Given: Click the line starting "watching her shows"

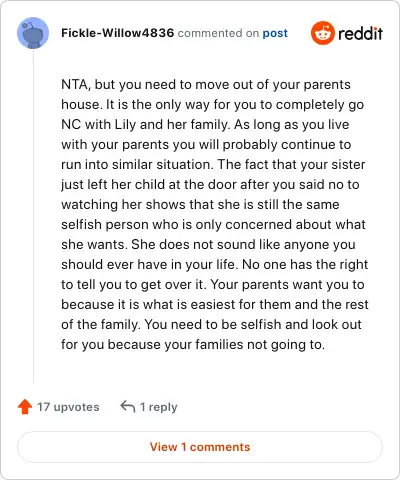Looking at the screenshot, I should (x=200, y=205).
